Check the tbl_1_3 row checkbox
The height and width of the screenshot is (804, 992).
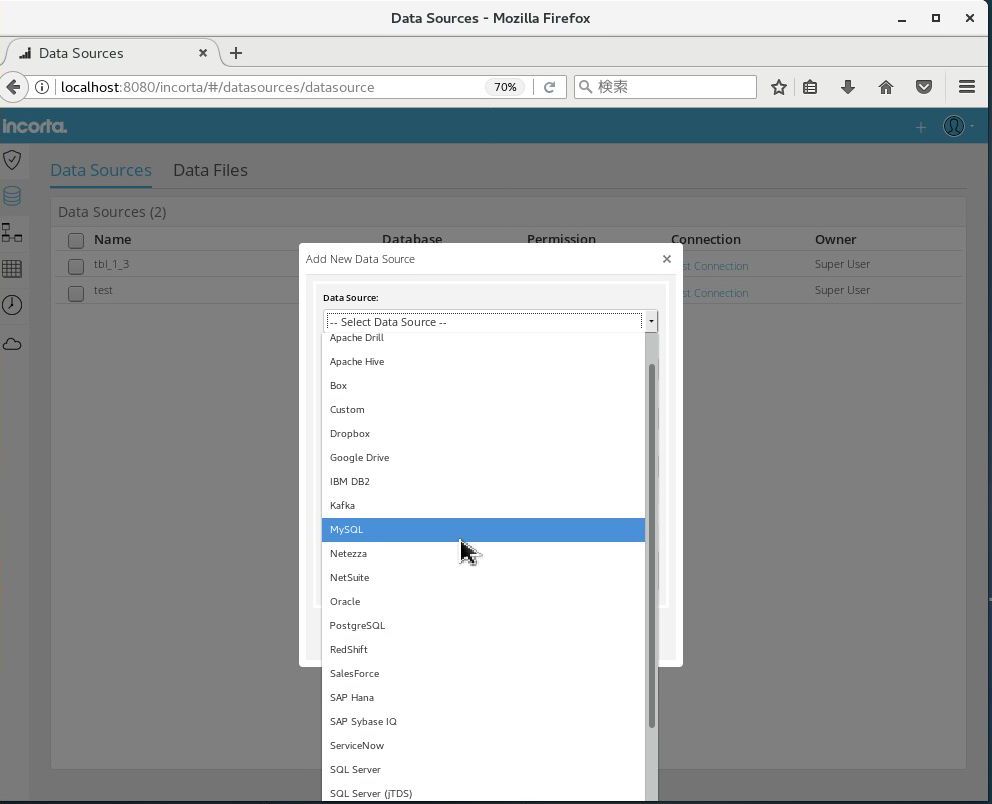[x=76, y=266]
